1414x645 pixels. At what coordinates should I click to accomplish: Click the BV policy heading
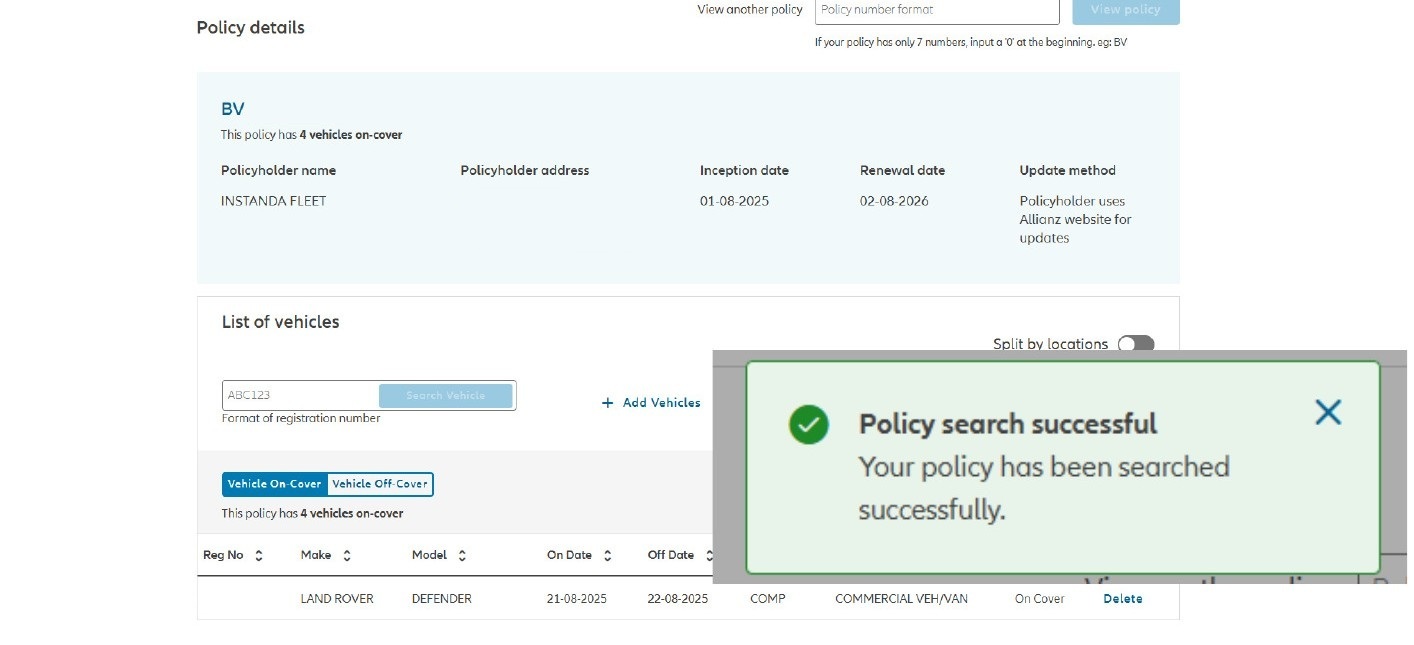click(233, 109)
